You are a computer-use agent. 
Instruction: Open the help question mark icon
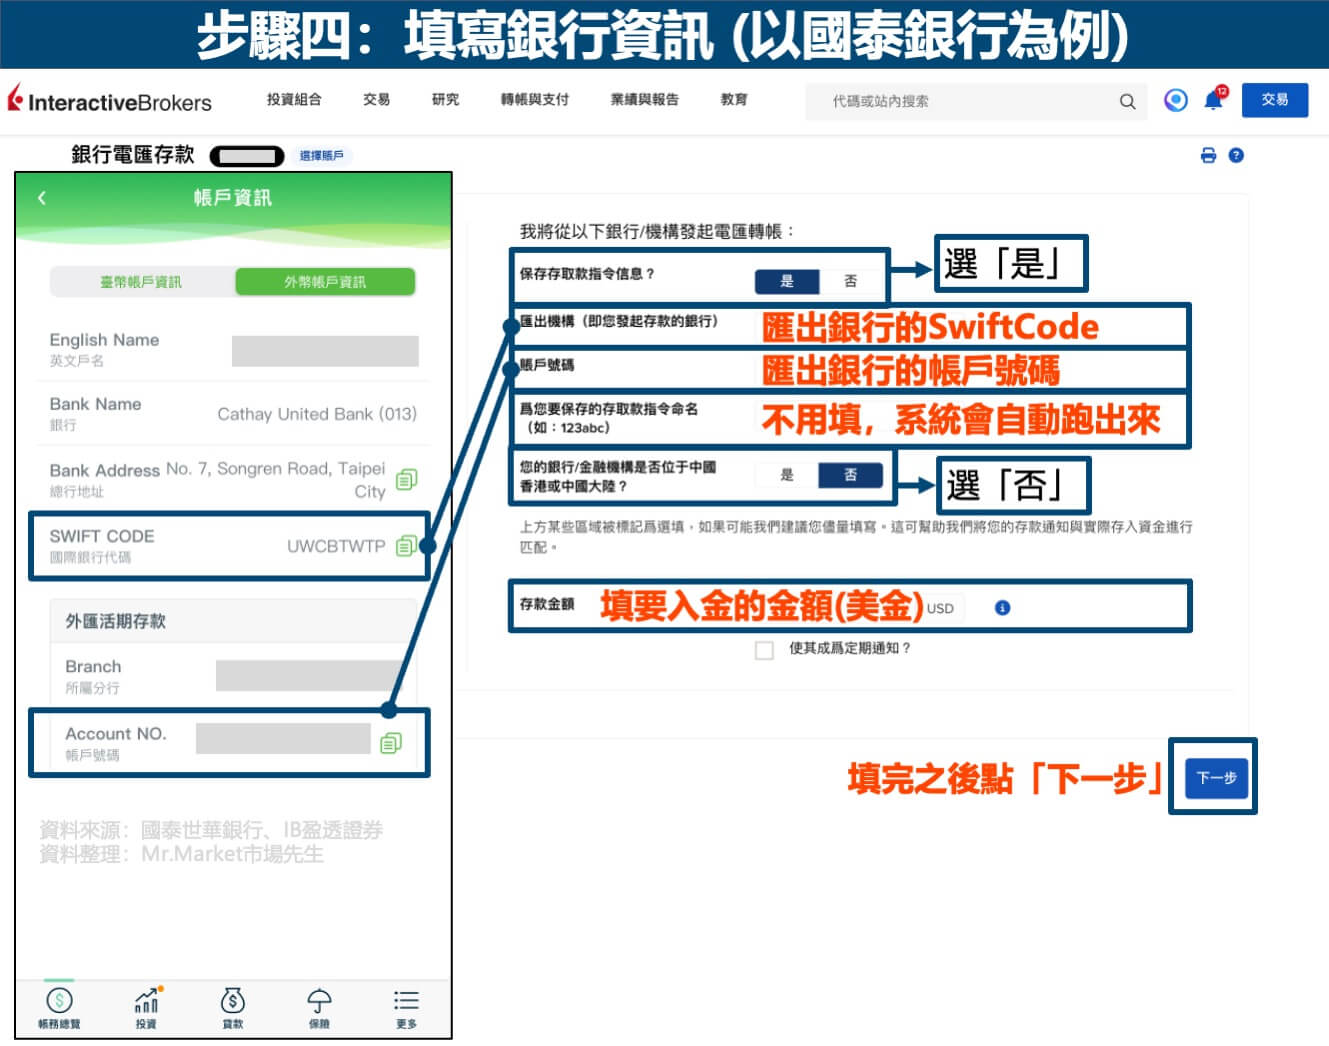tap(1236, 155)
